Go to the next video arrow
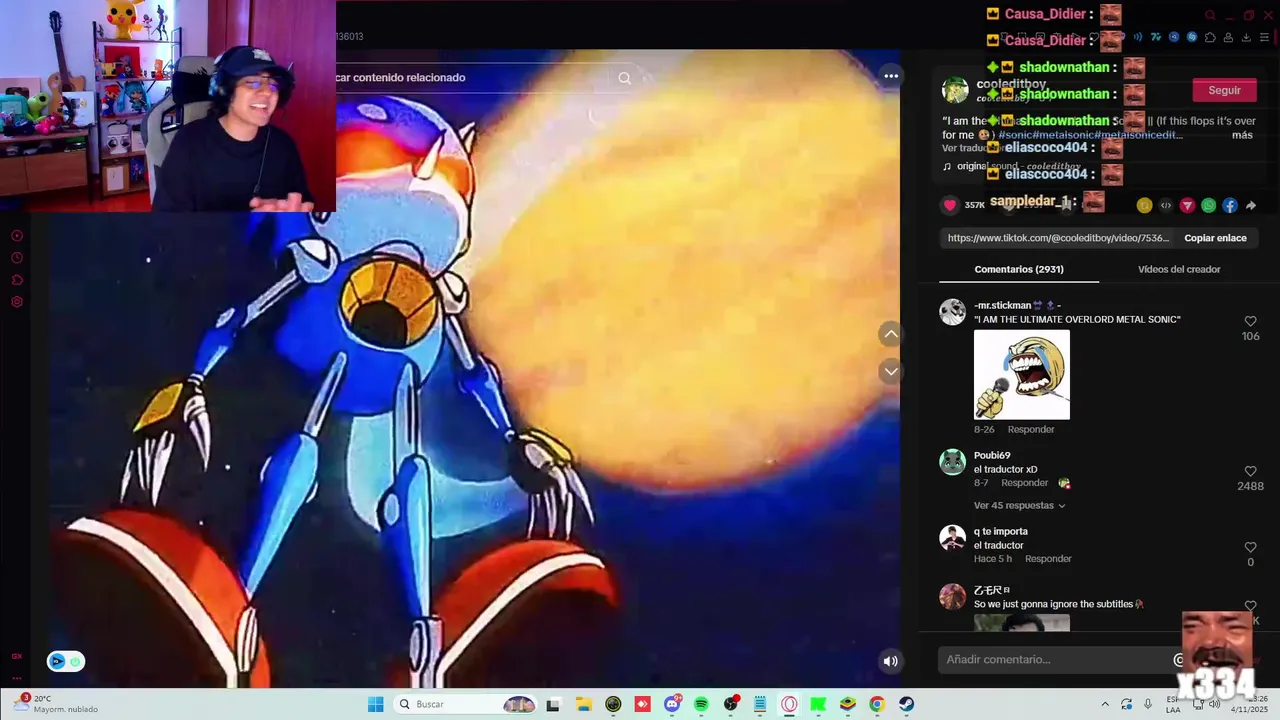 click(x=890, y=372)
